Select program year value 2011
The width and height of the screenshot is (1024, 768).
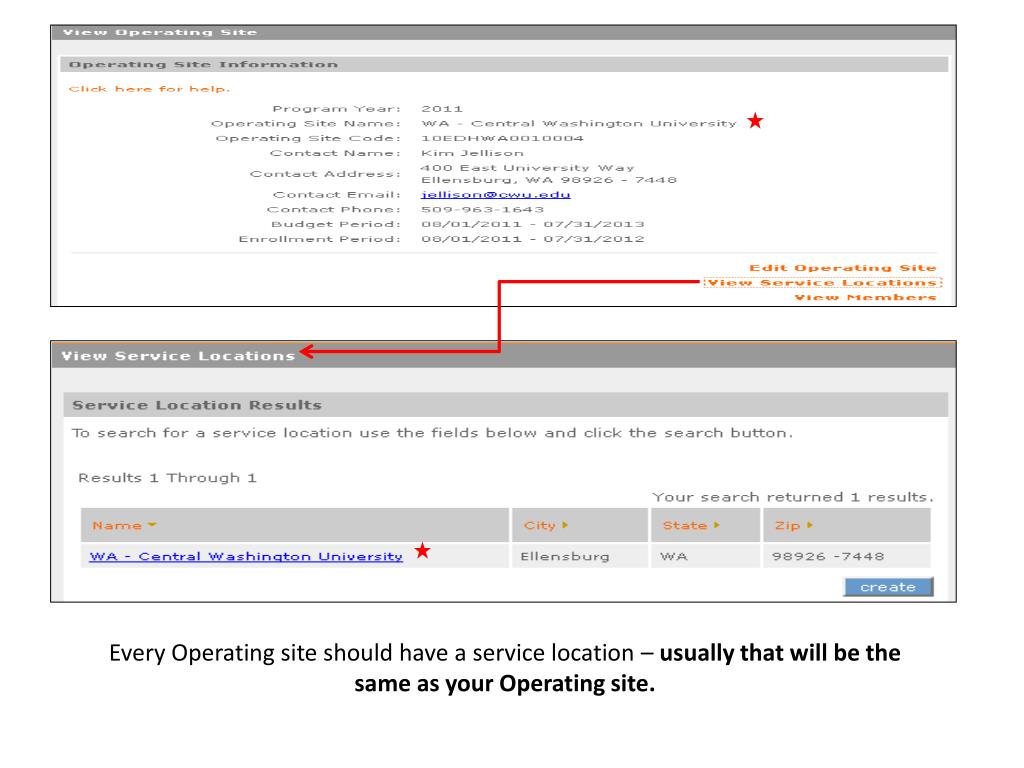coord(441,109)
